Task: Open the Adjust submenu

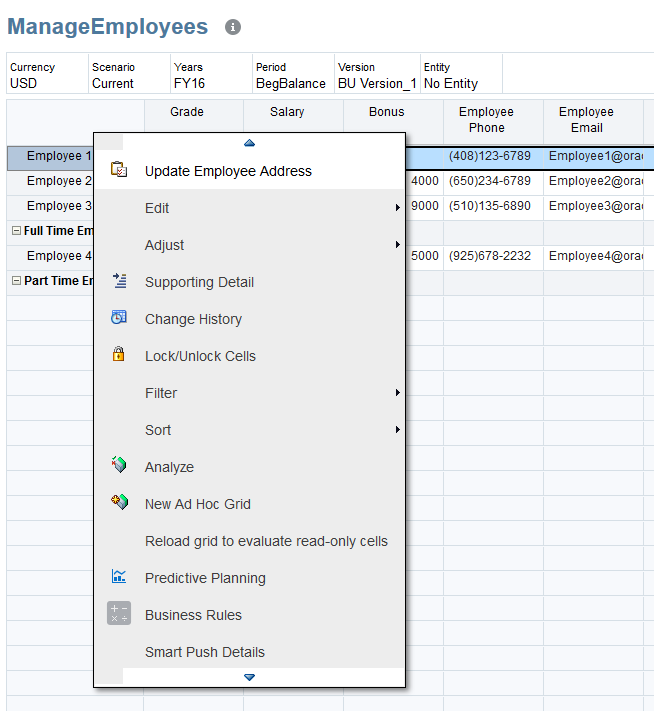Action: [x=249, y=245]
